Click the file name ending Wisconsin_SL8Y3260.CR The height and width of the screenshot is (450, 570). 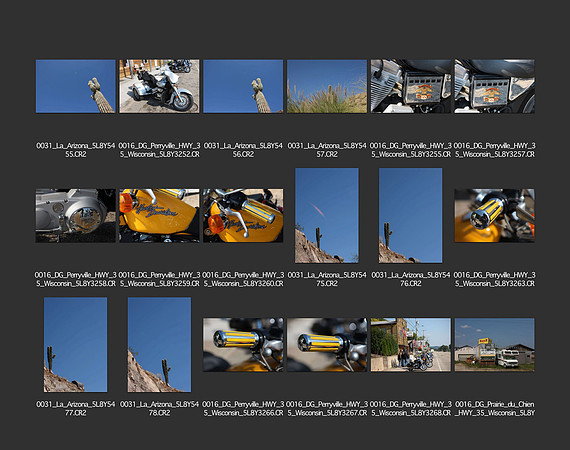click(243, 279)
